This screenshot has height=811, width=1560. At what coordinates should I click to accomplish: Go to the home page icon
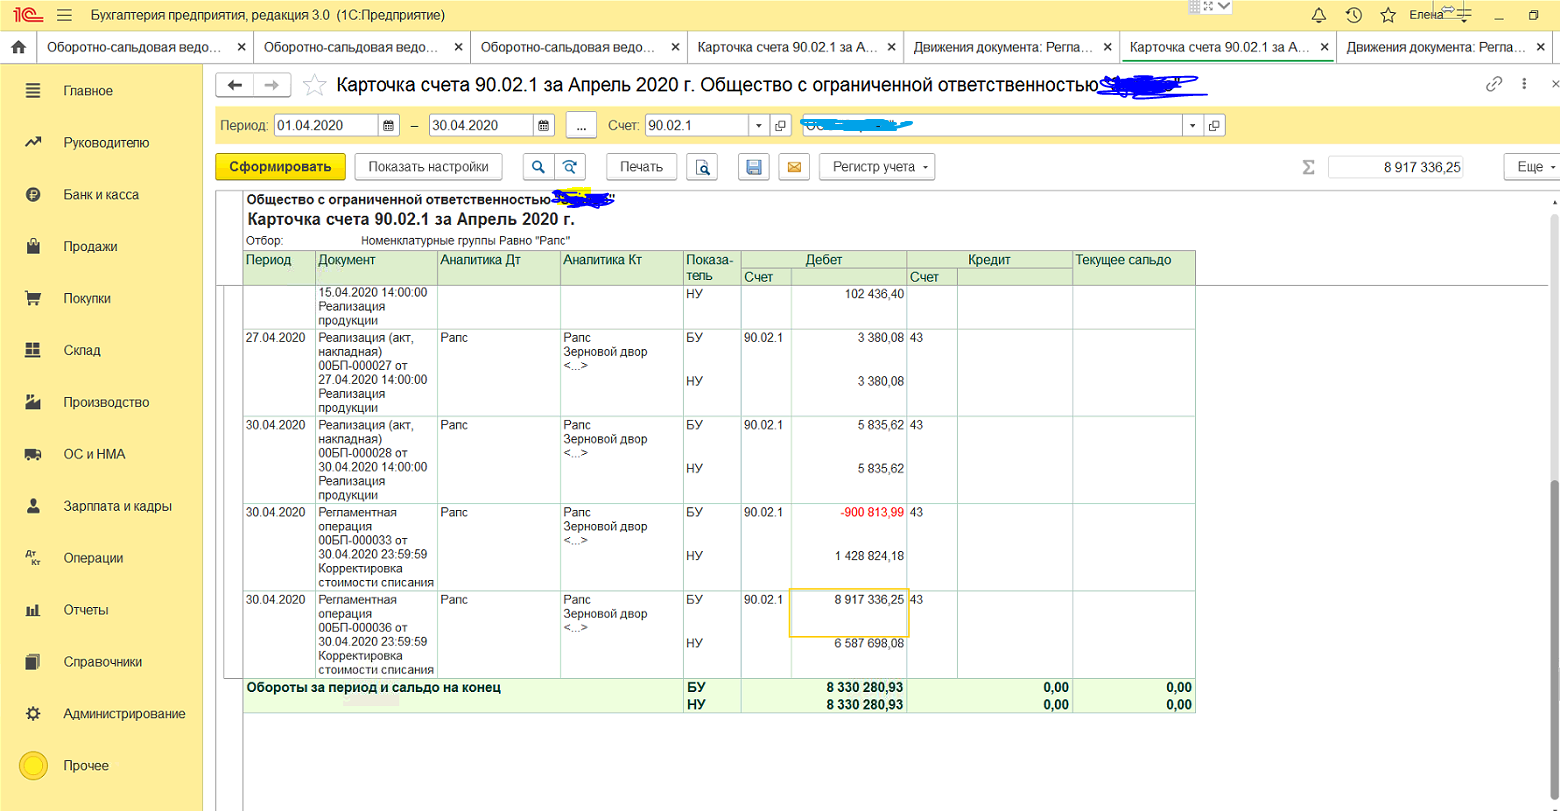pos(17,47)
